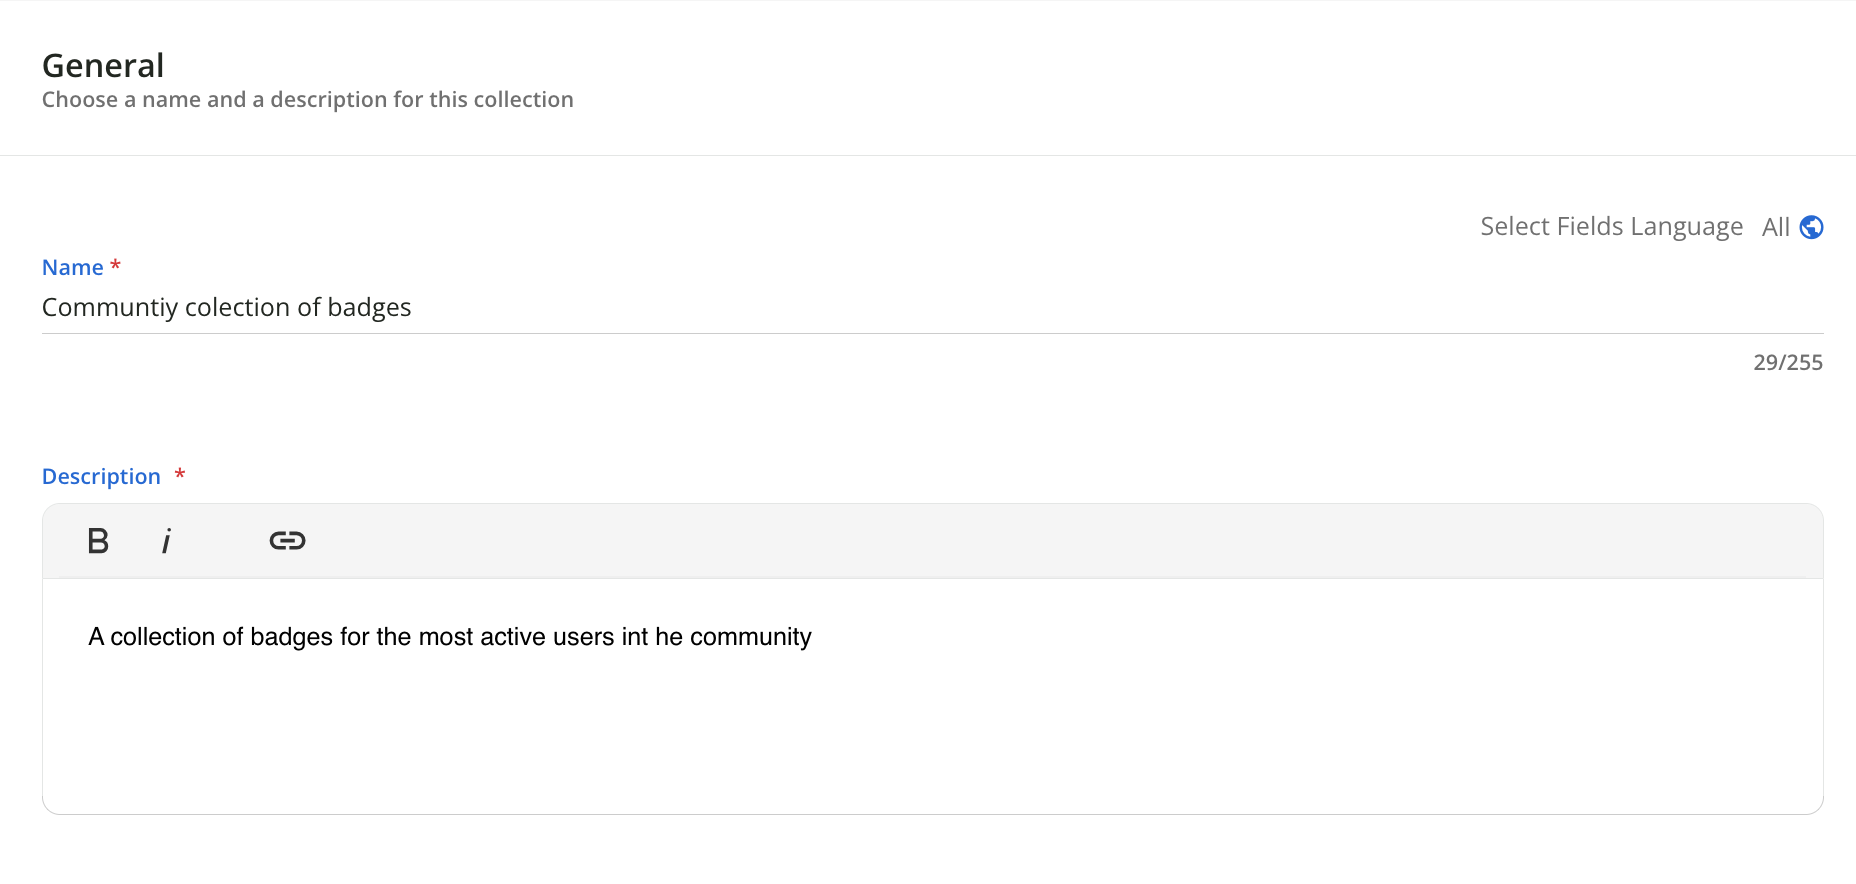
Task: Open the "All" fields language selector
Action: (1775, 227)
